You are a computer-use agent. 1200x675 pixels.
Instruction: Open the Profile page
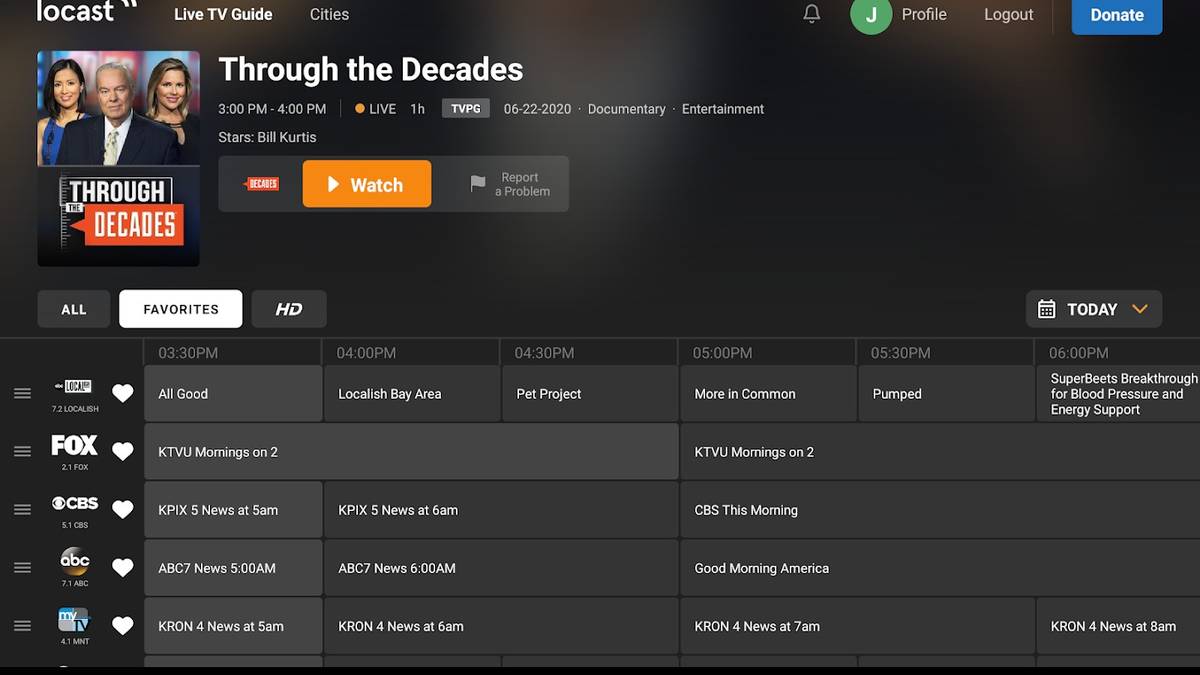click(924, 14)
